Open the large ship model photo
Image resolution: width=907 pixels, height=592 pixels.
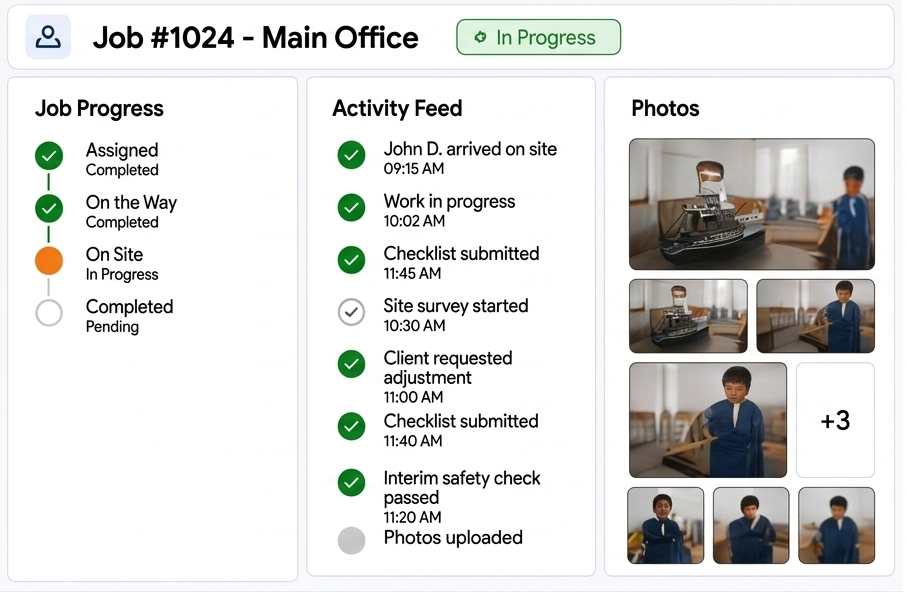pyautogui.click(x=751, y=204)
